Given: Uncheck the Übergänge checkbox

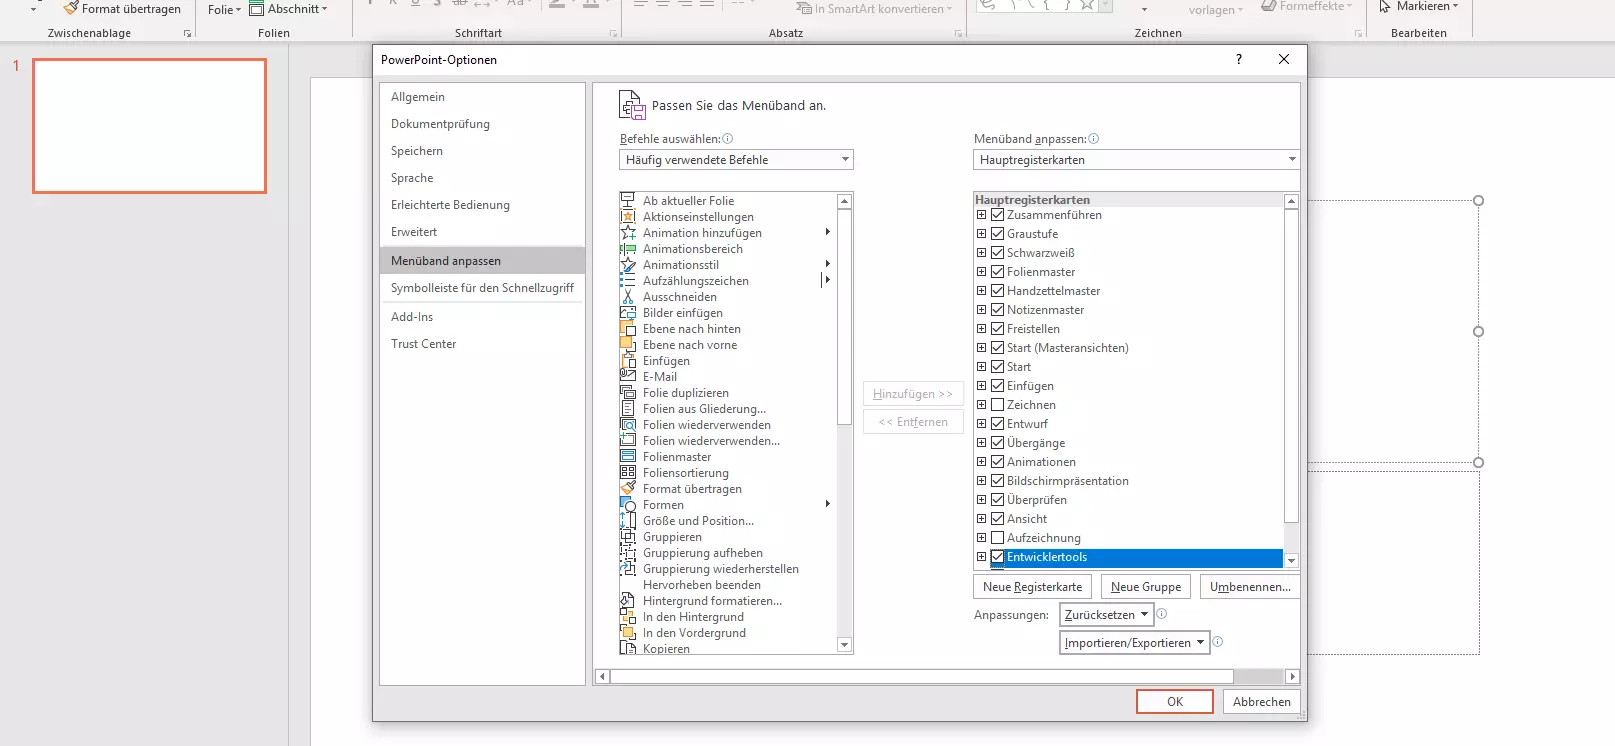Looking at the screenshot, I should pyautogui.click(x=997, y=442).
